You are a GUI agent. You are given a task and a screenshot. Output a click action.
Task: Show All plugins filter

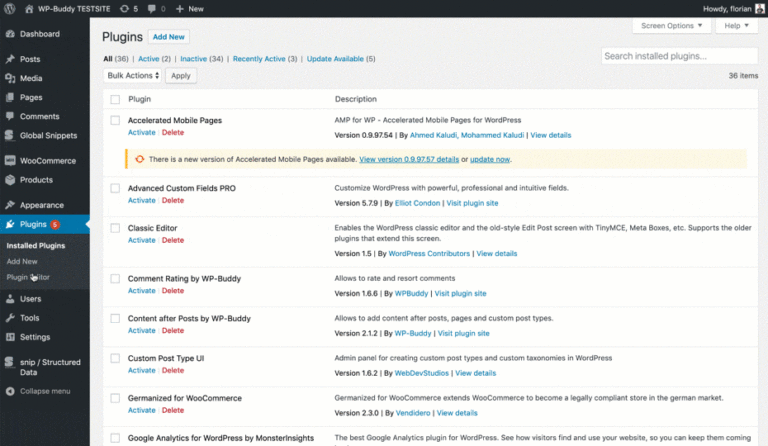[108, 59]
